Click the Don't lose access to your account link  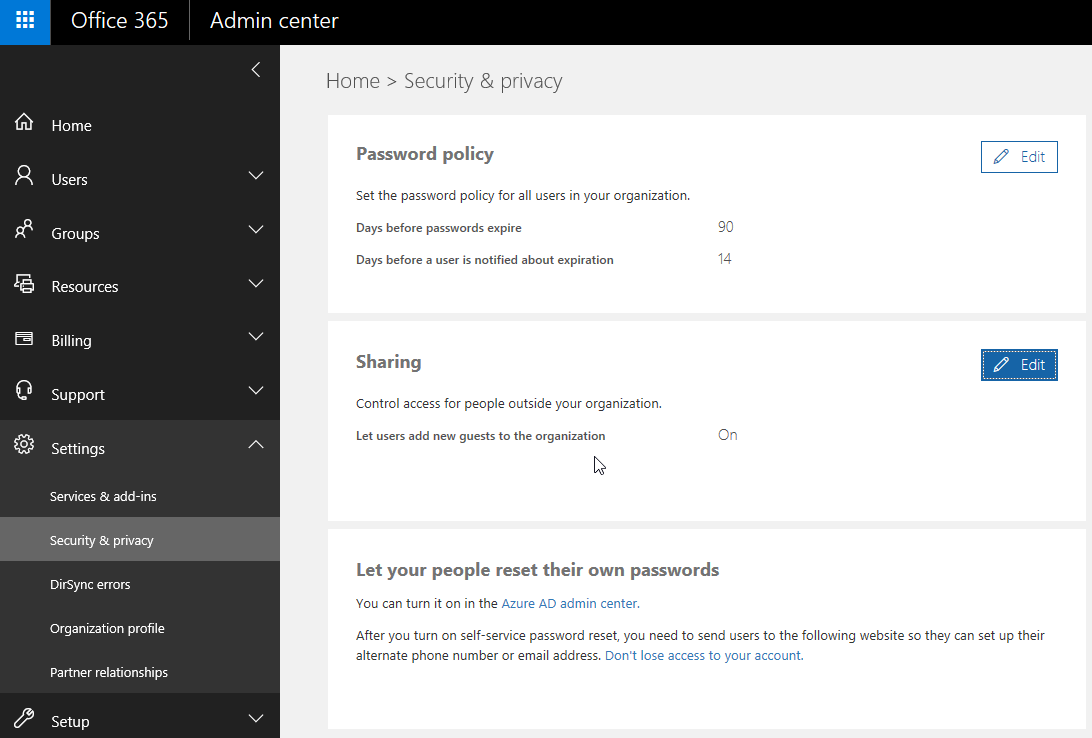[703, 655]
